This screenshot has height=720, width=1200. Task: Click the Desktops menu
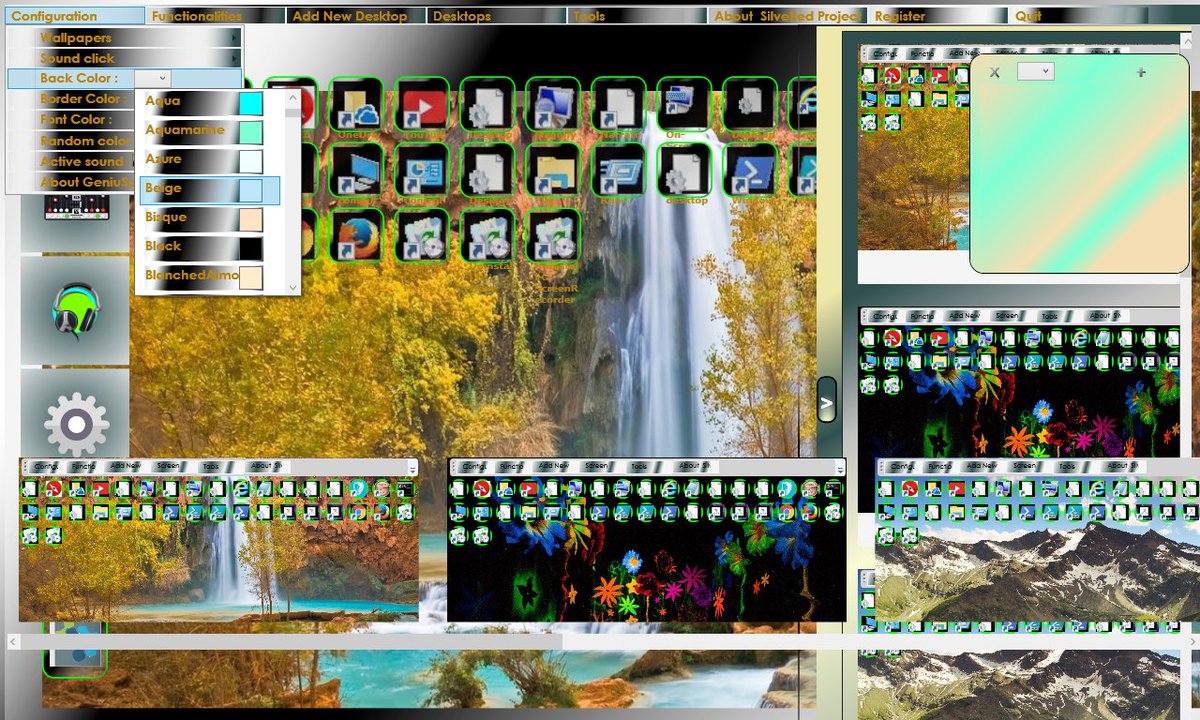click(x=461, y=15)
